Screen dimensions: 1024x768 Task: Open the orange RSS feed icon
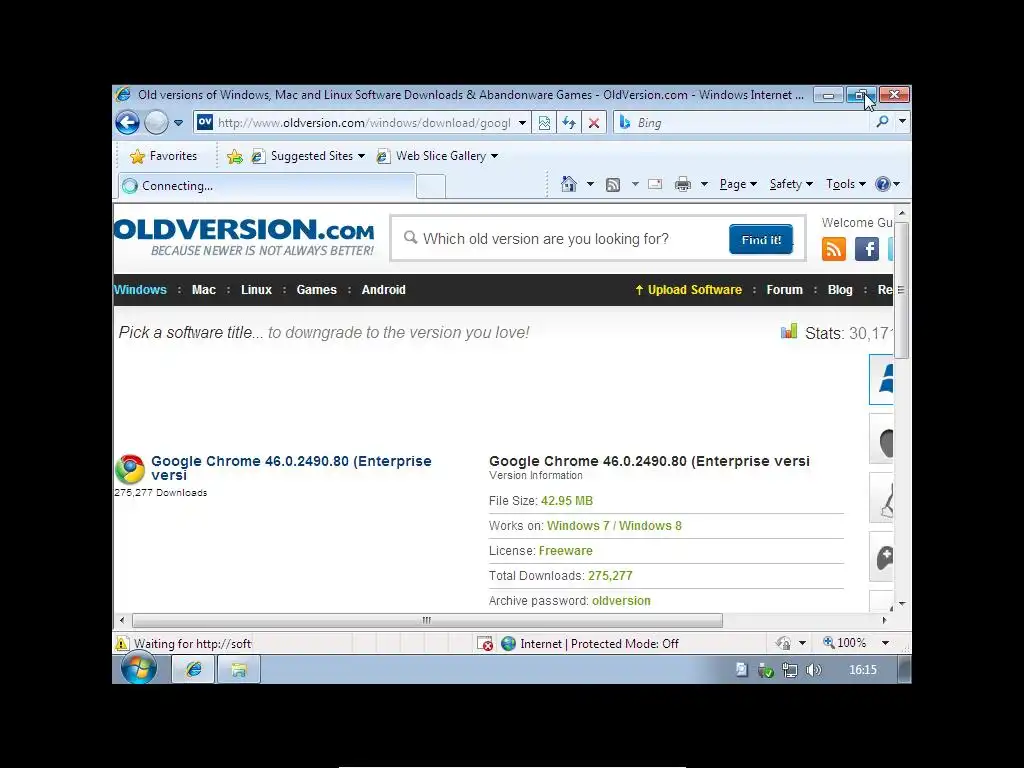834,249
